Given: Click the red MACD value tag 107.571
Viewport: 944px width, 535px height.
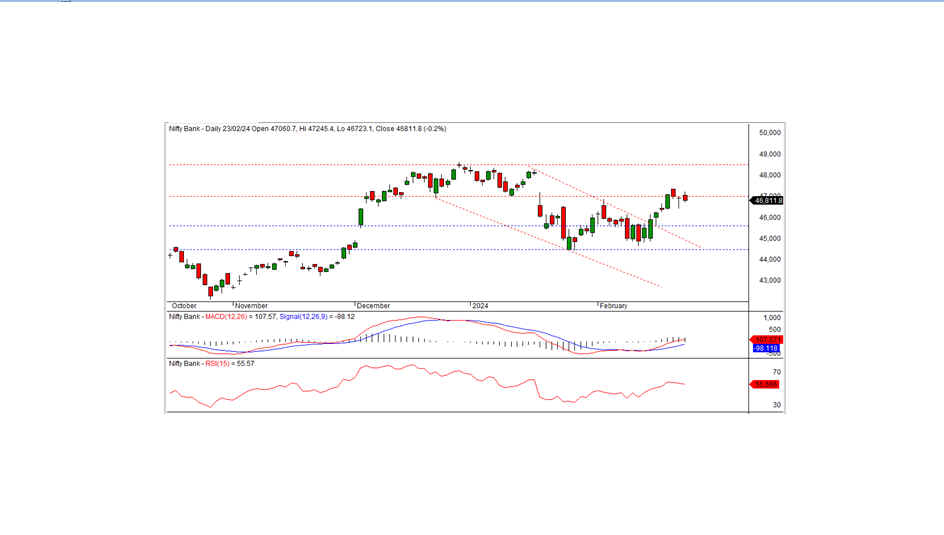Looking at the screenshot, I should pyautogui.click(x=767, y=340).
